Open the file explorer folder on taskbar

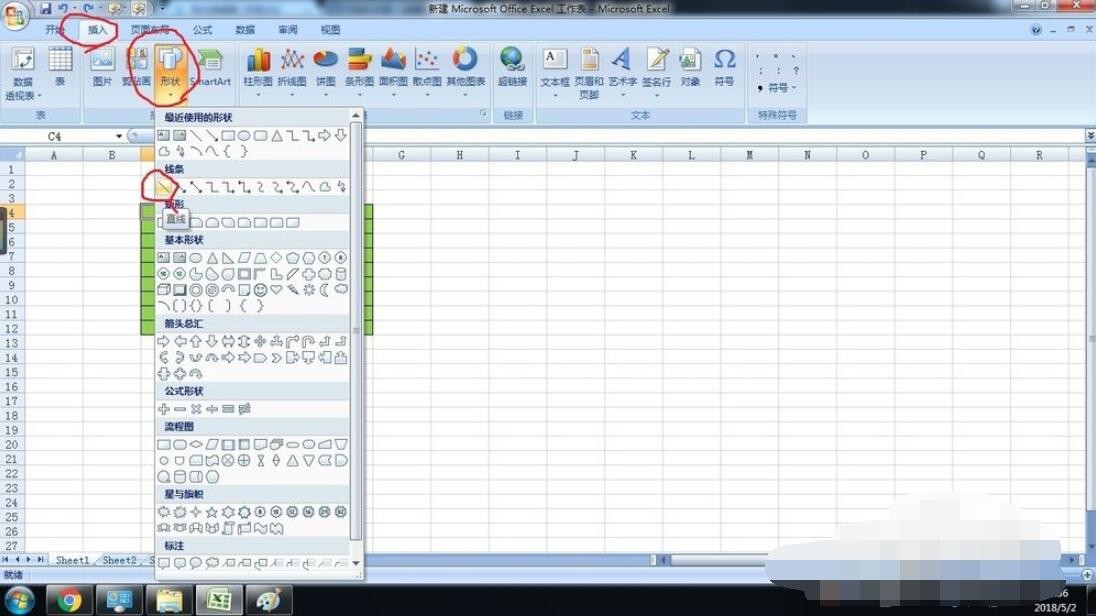click(169, 600)
